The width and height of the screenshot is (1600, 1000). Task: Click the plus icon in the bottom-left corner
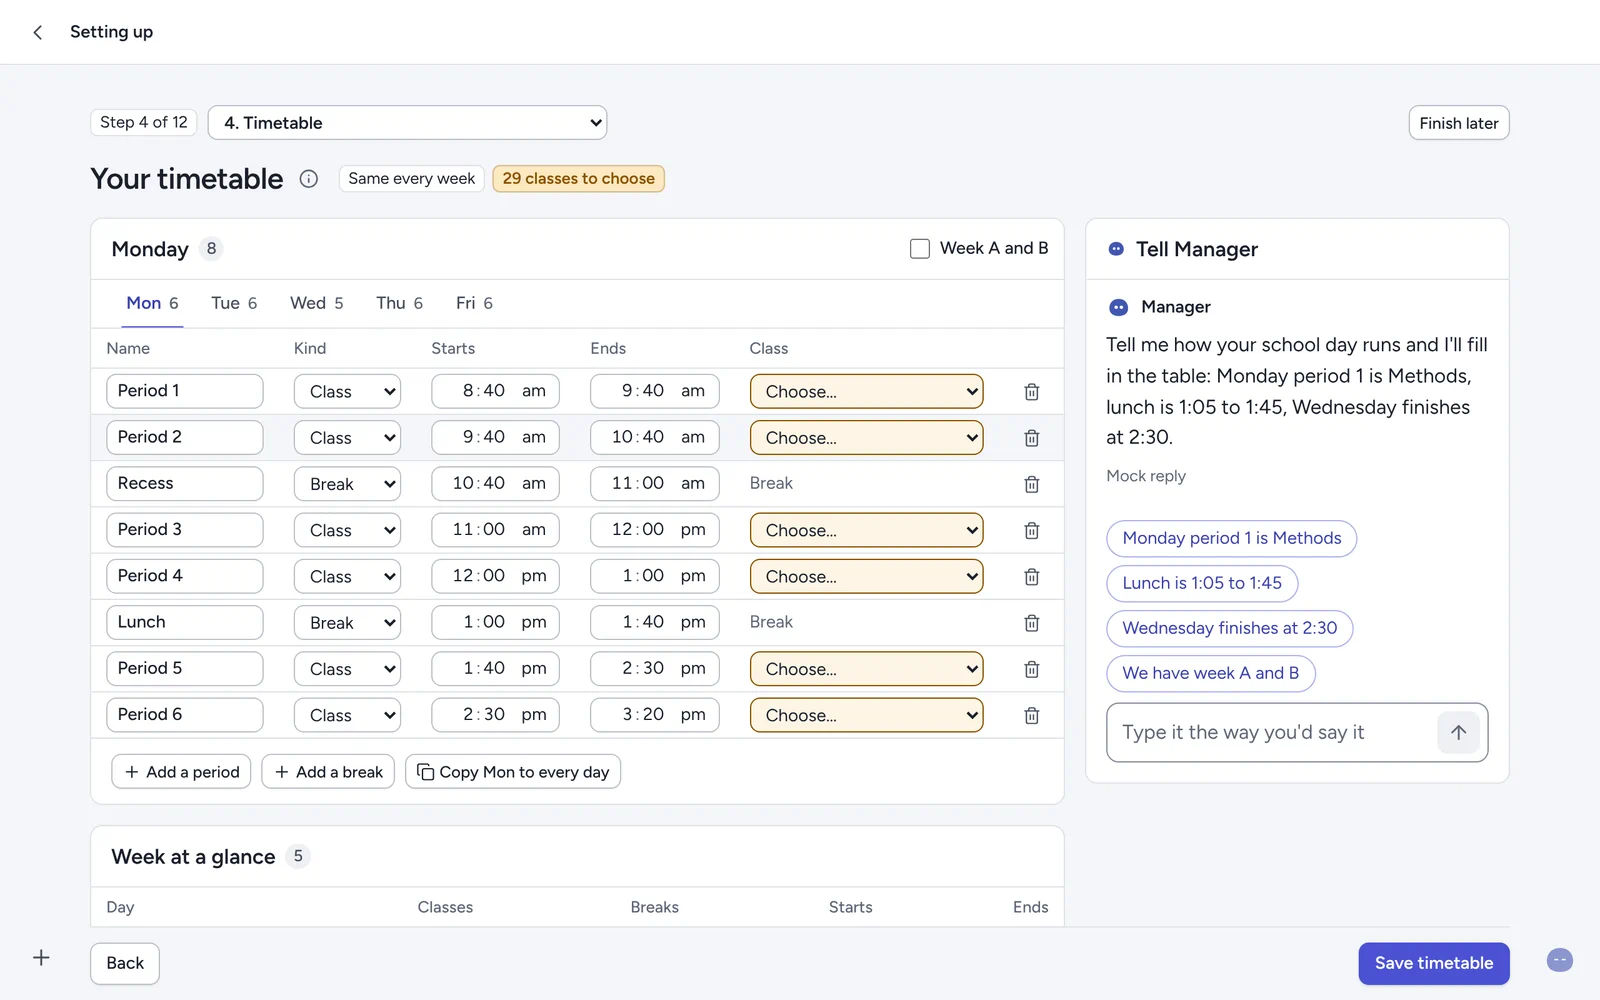tap(41, 958)
